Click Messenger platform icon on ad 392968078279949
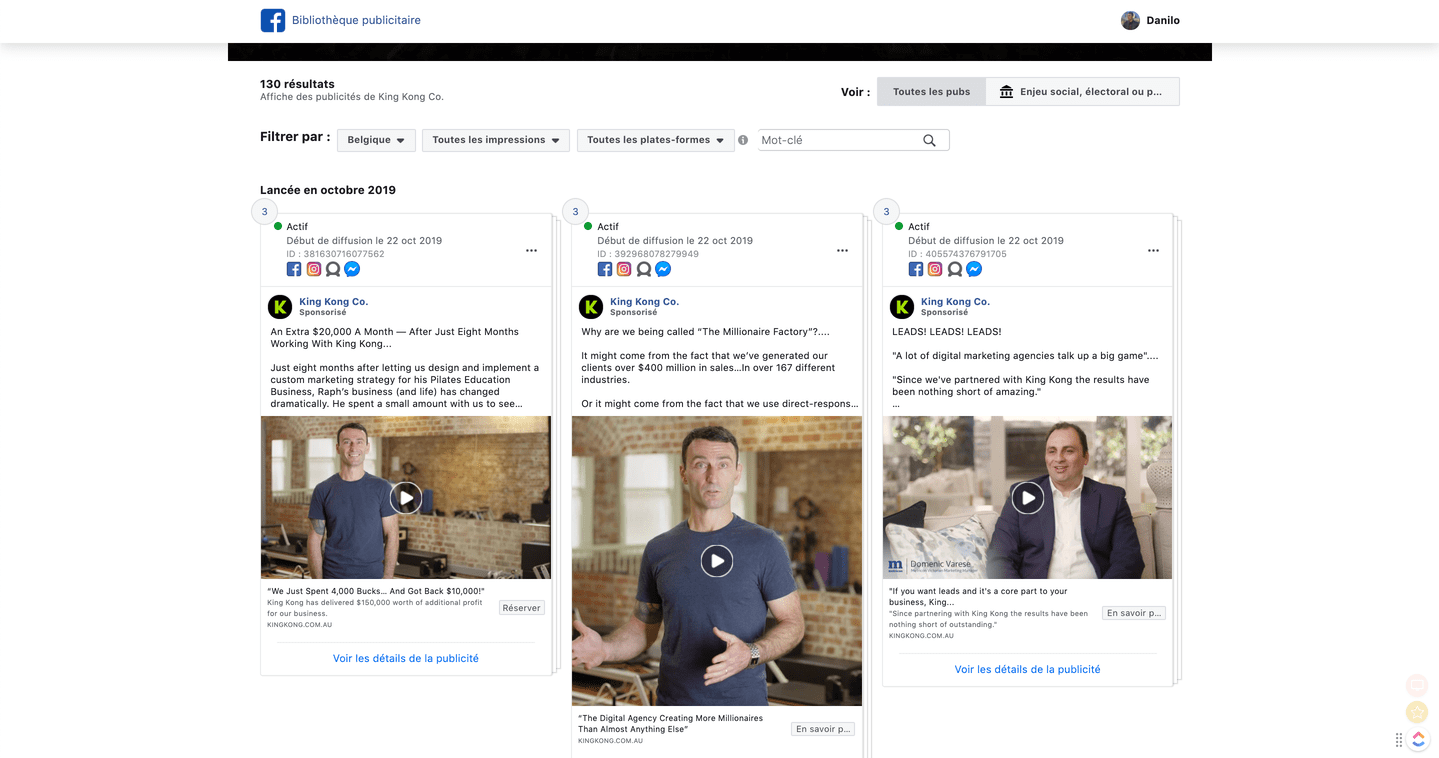 pos(663,269)
